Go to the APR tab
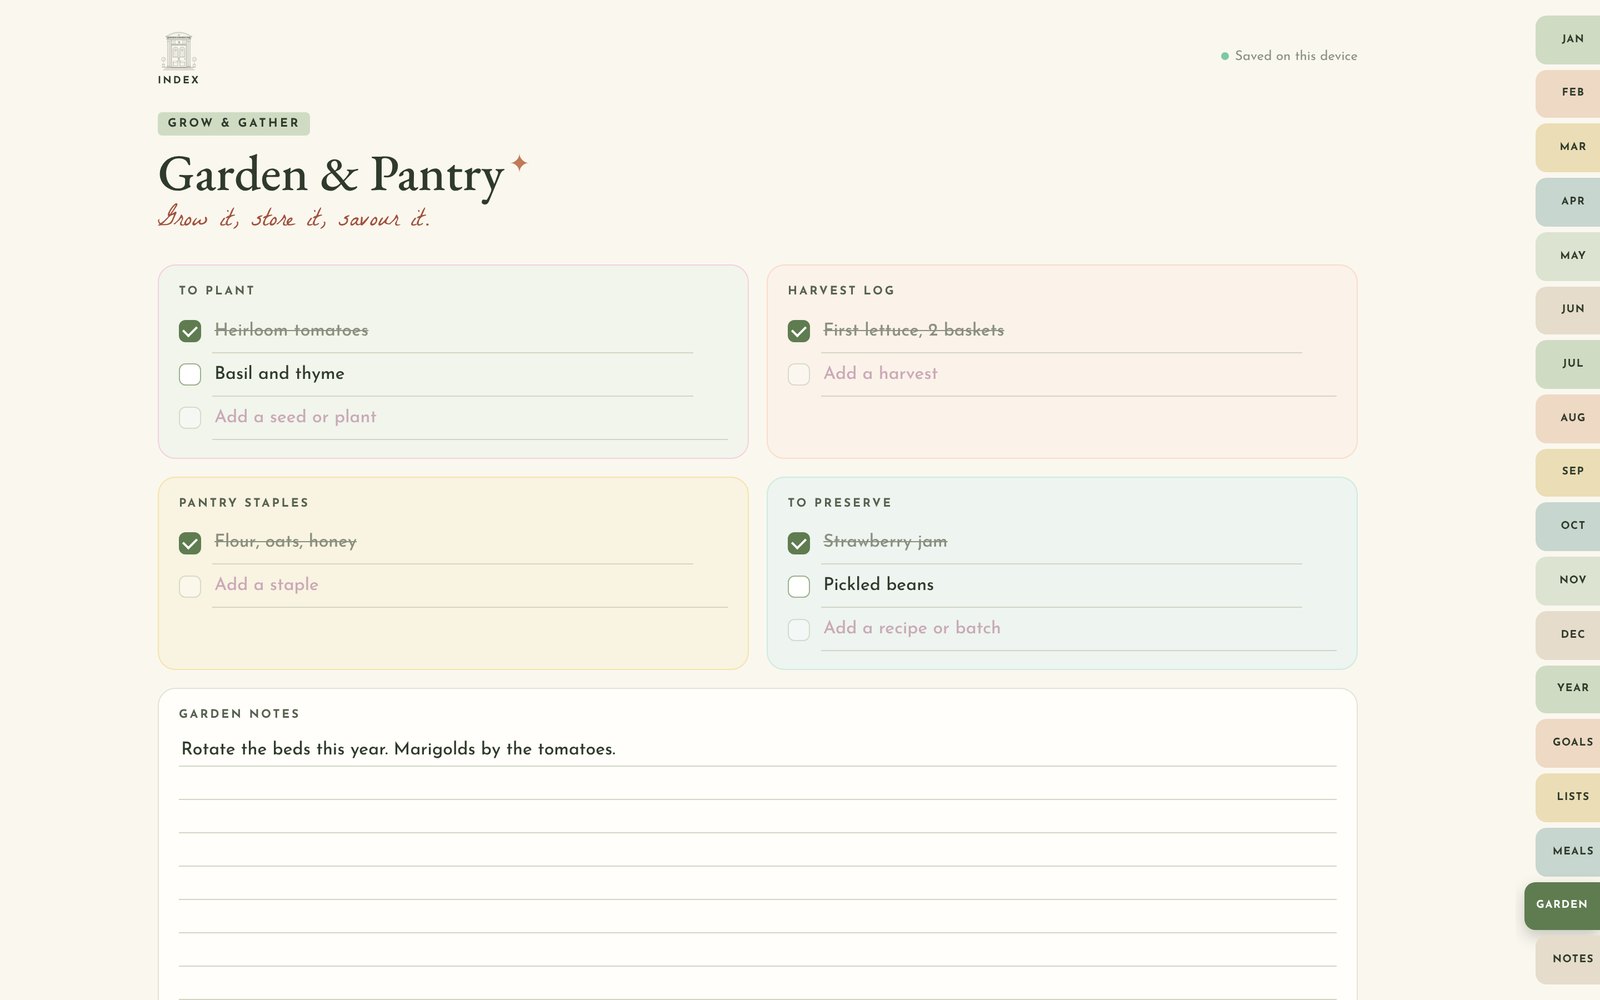The width and height of the screenshot is (1600, 1000). (x=1568, y=201)
